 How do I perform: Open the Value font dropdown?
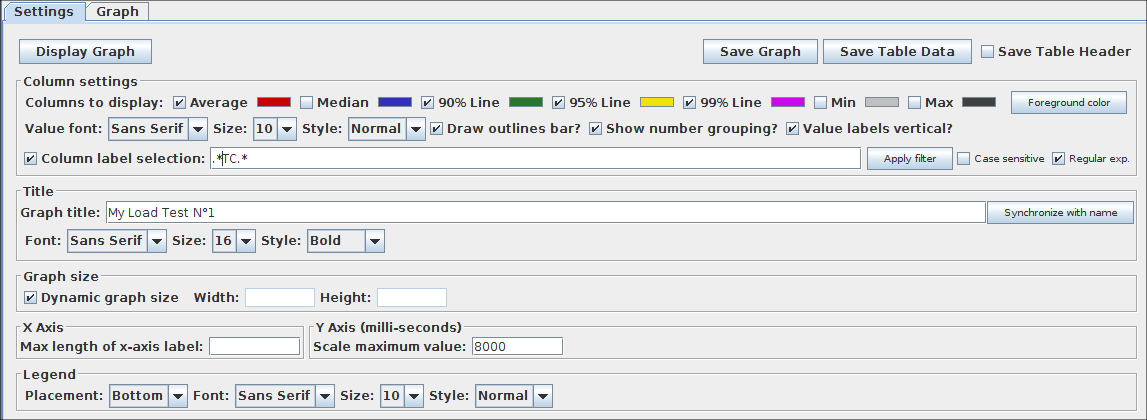(157, 129)
